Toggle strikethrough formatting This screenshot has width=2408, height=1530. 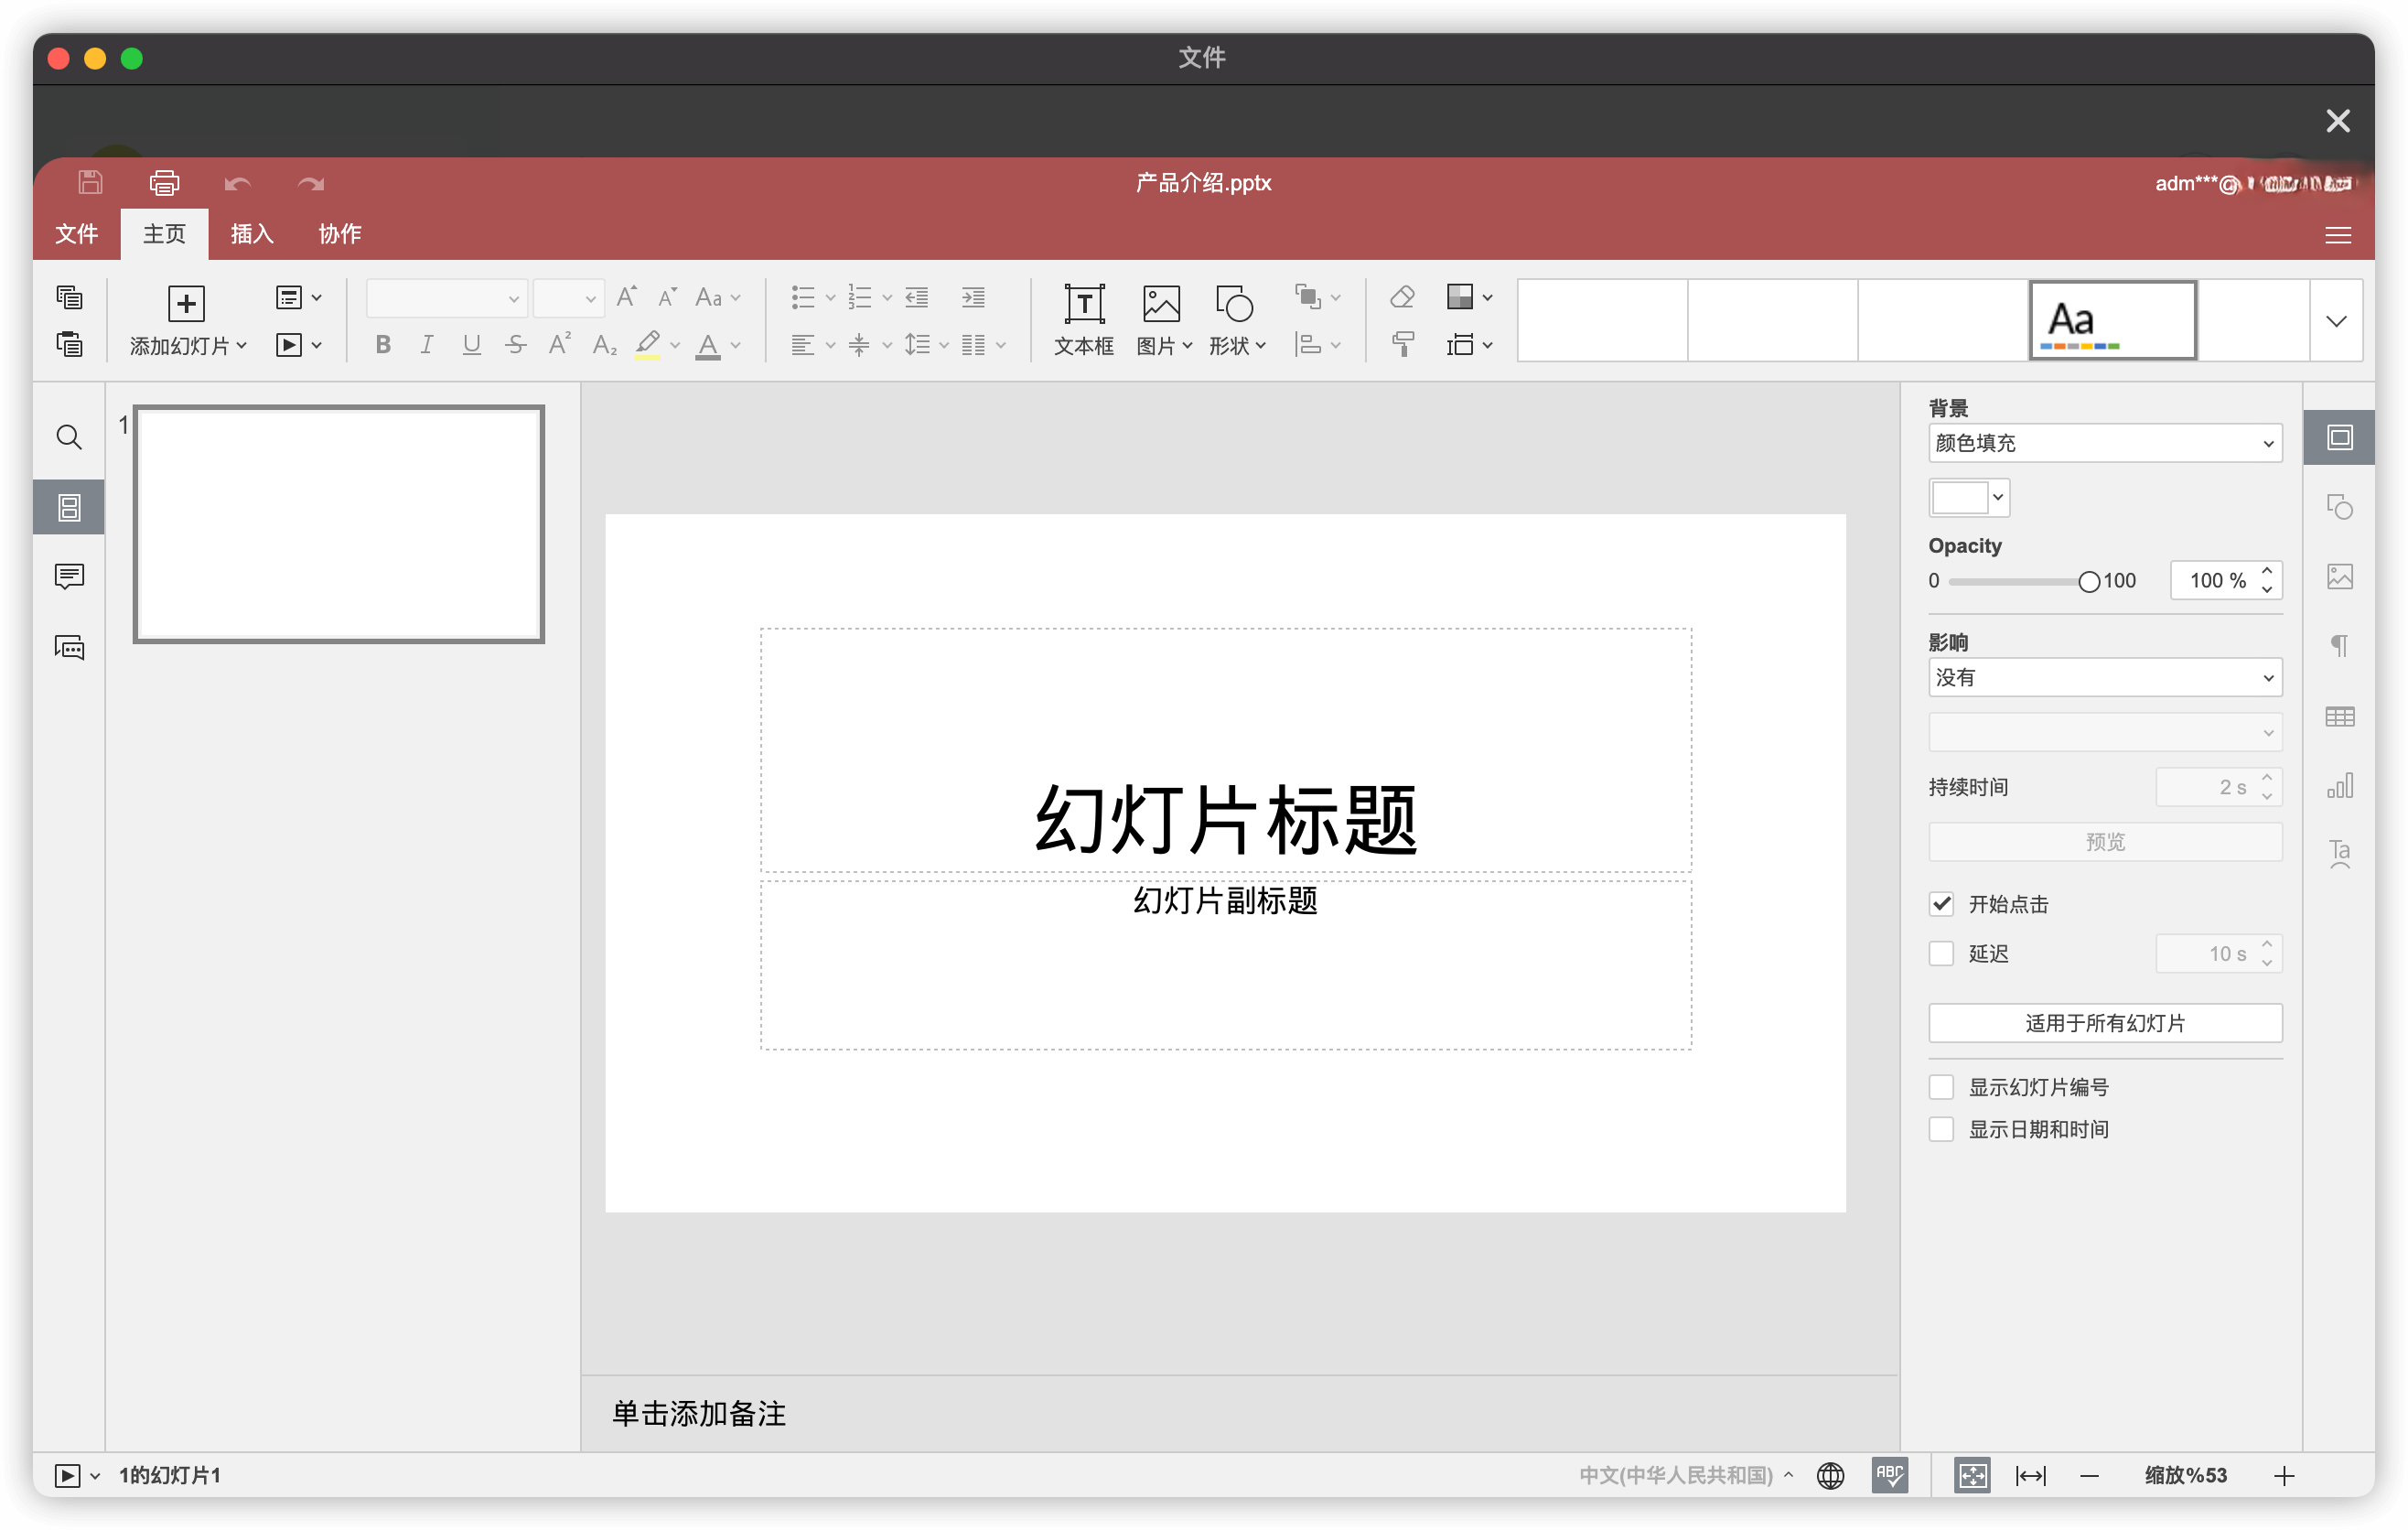click(515, 345)
